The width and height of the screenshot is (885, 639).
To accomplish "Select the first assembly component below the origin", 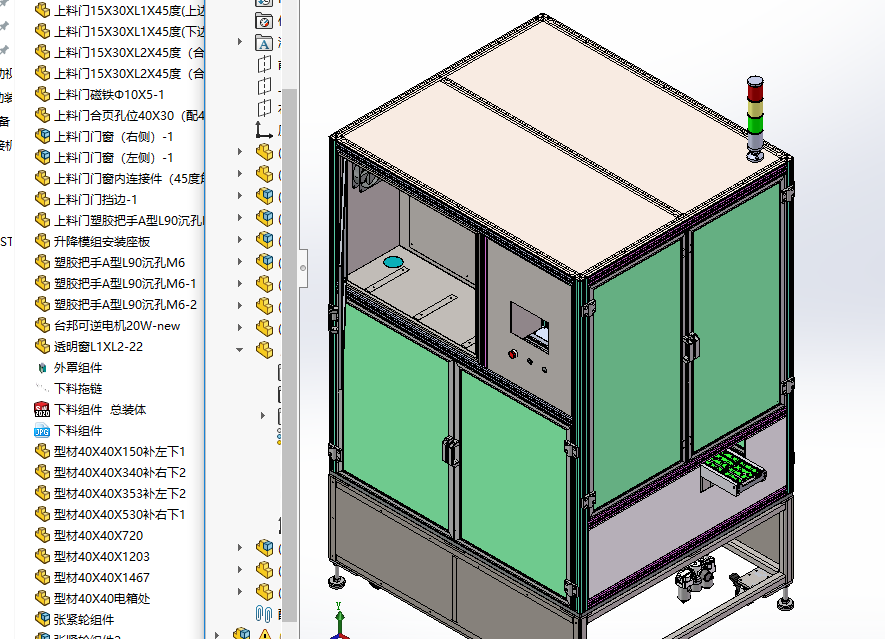I will click(x=264, y=152).
